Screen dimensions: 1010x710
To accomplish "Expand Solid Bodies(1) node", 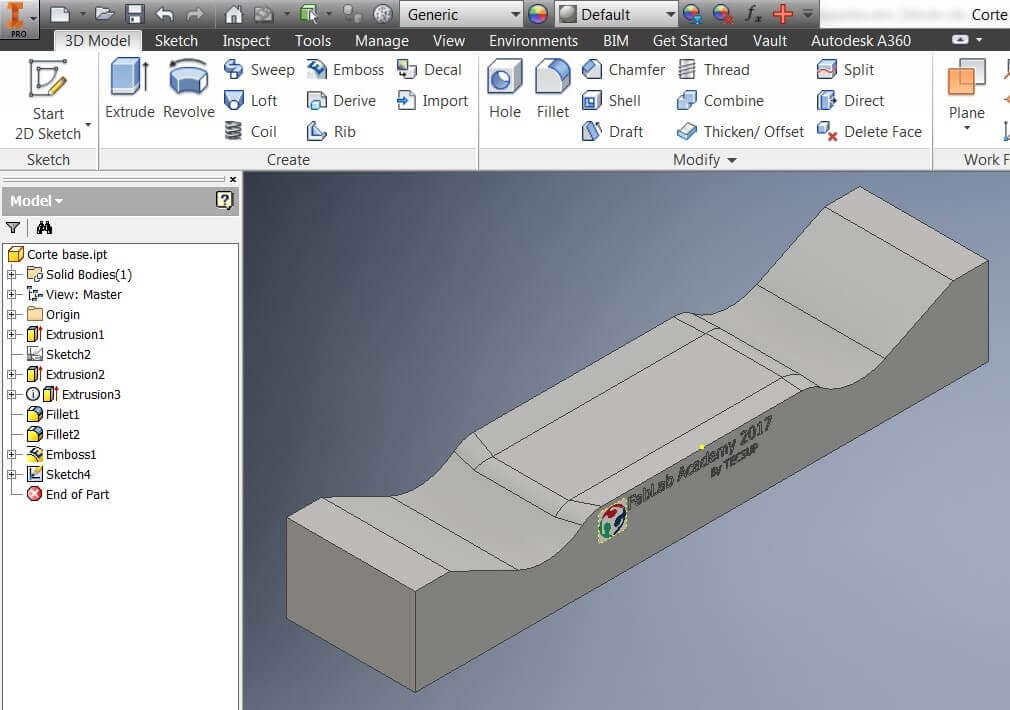I will click(x=11, y=274).
